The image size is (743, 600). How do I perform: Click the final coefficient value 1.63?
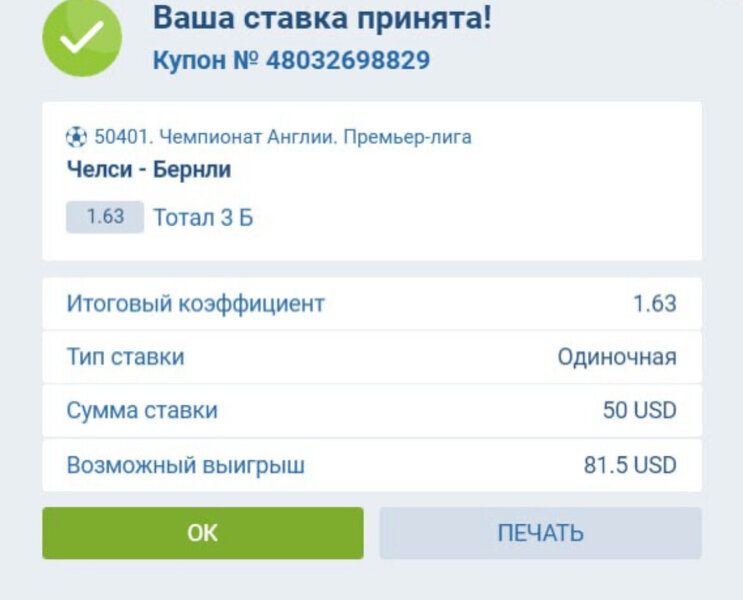pos(655,304)
